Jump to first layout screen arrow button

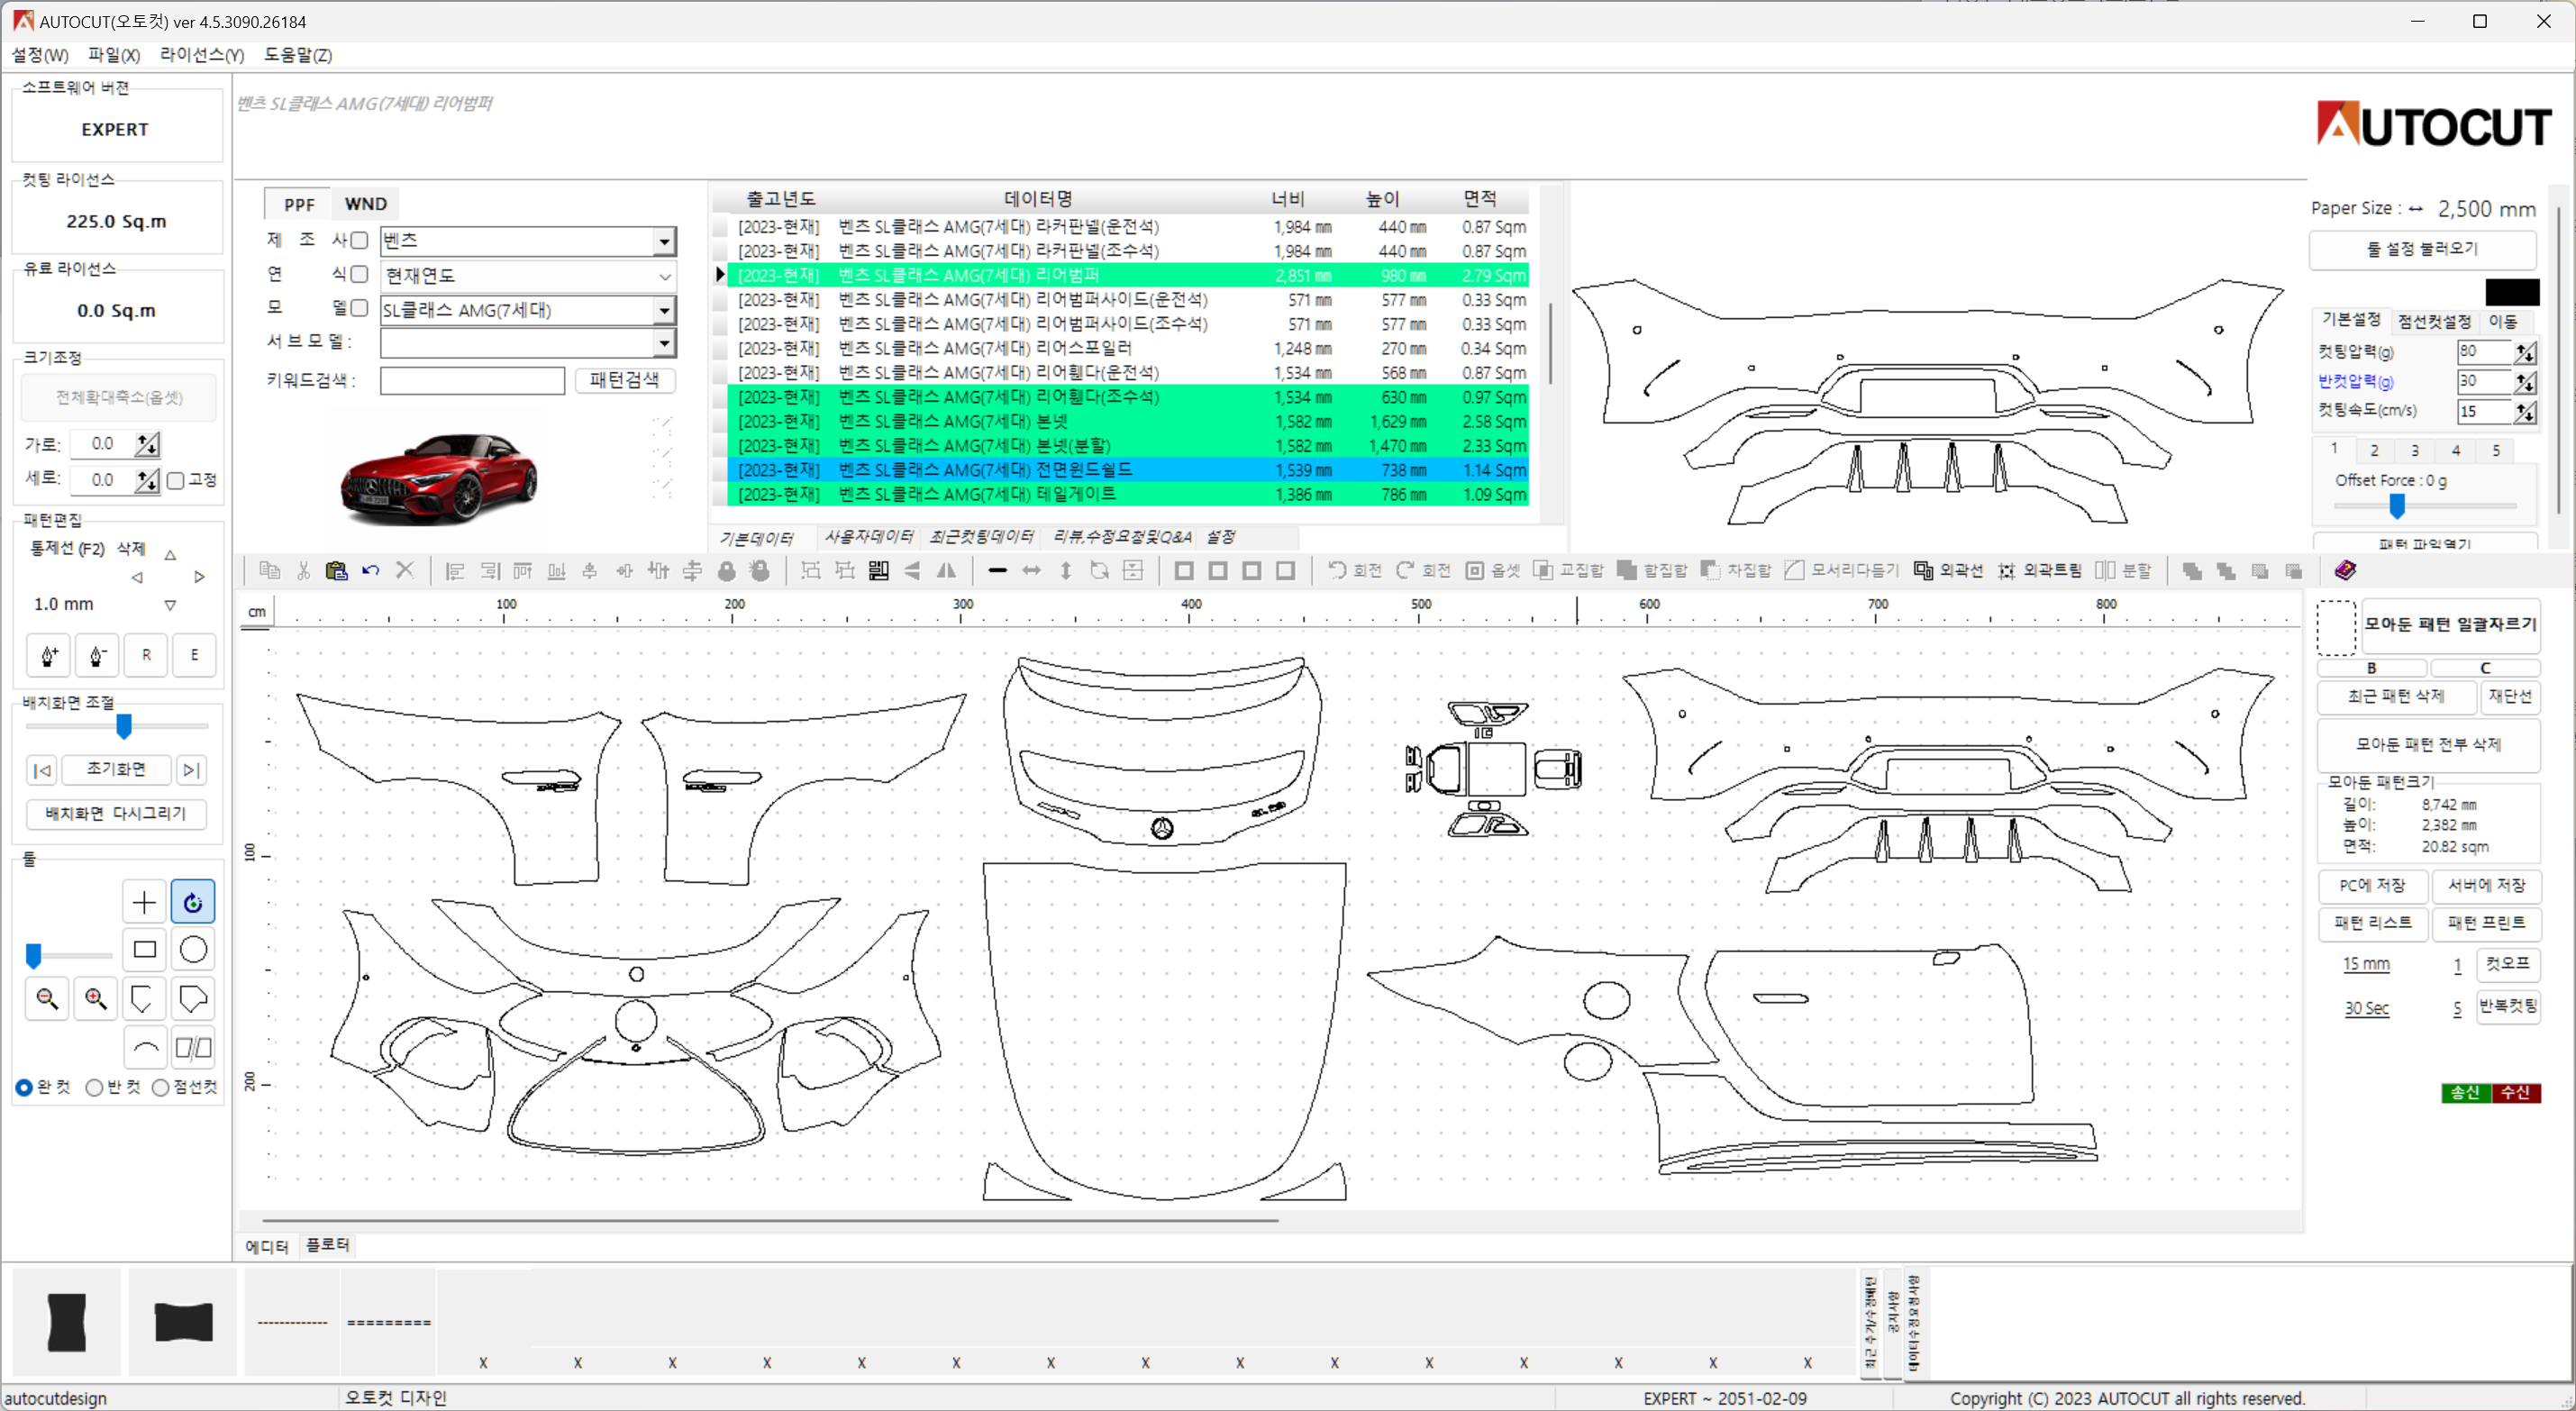(42, 770)
